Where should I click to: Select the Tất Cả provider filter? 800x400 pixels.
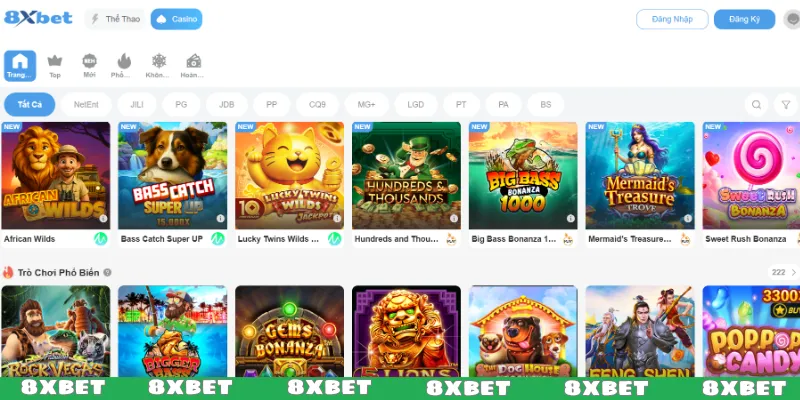click(x=30, y=105)
